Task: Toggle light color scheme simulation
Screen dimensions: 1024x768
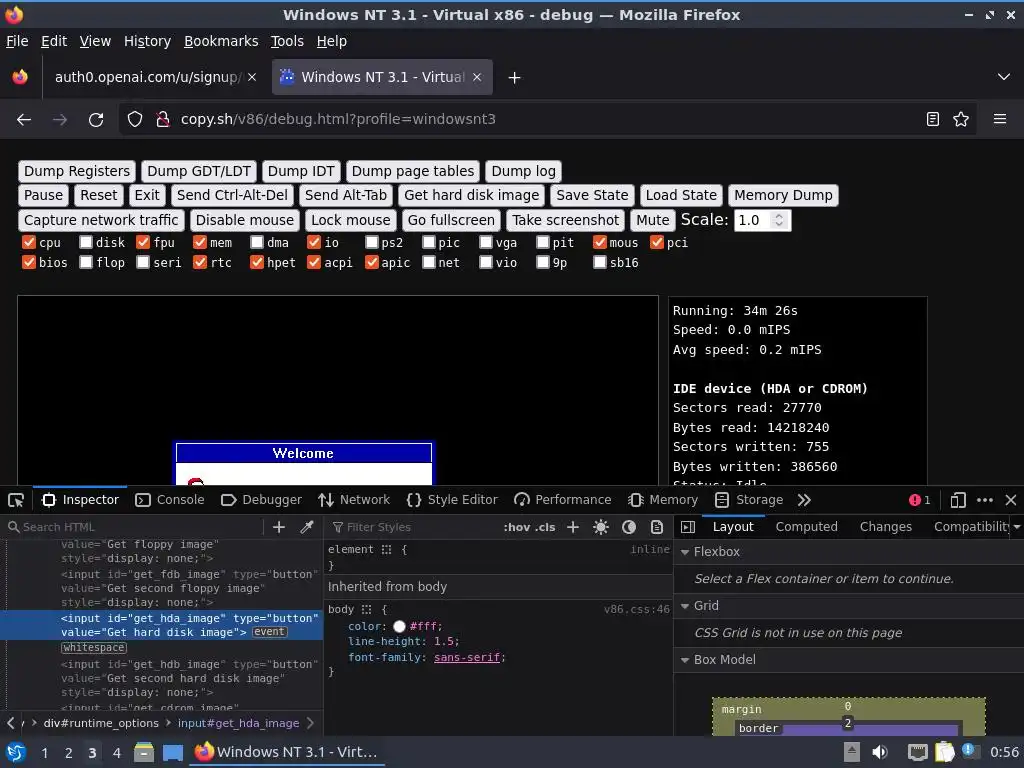Action: (x=601, y=527)
